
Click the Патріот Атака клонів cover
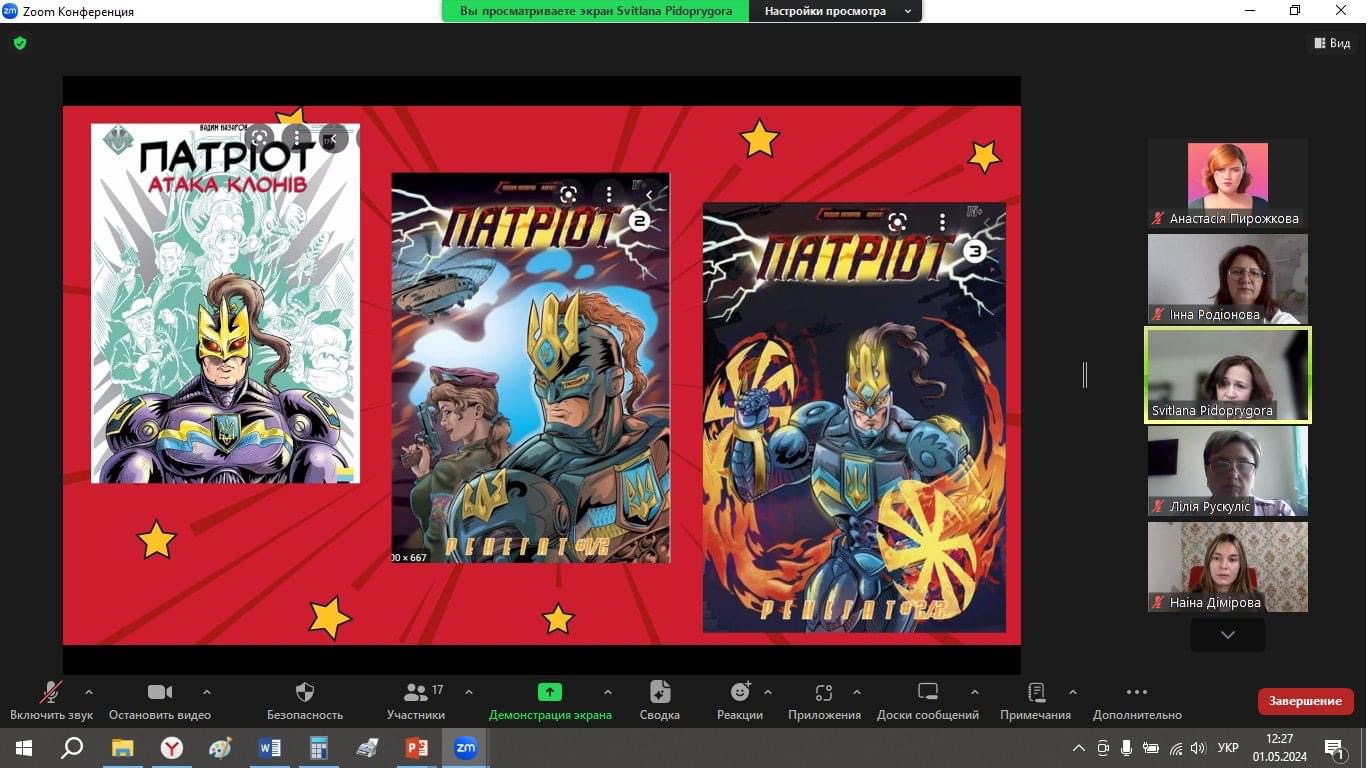click(225, 303)
